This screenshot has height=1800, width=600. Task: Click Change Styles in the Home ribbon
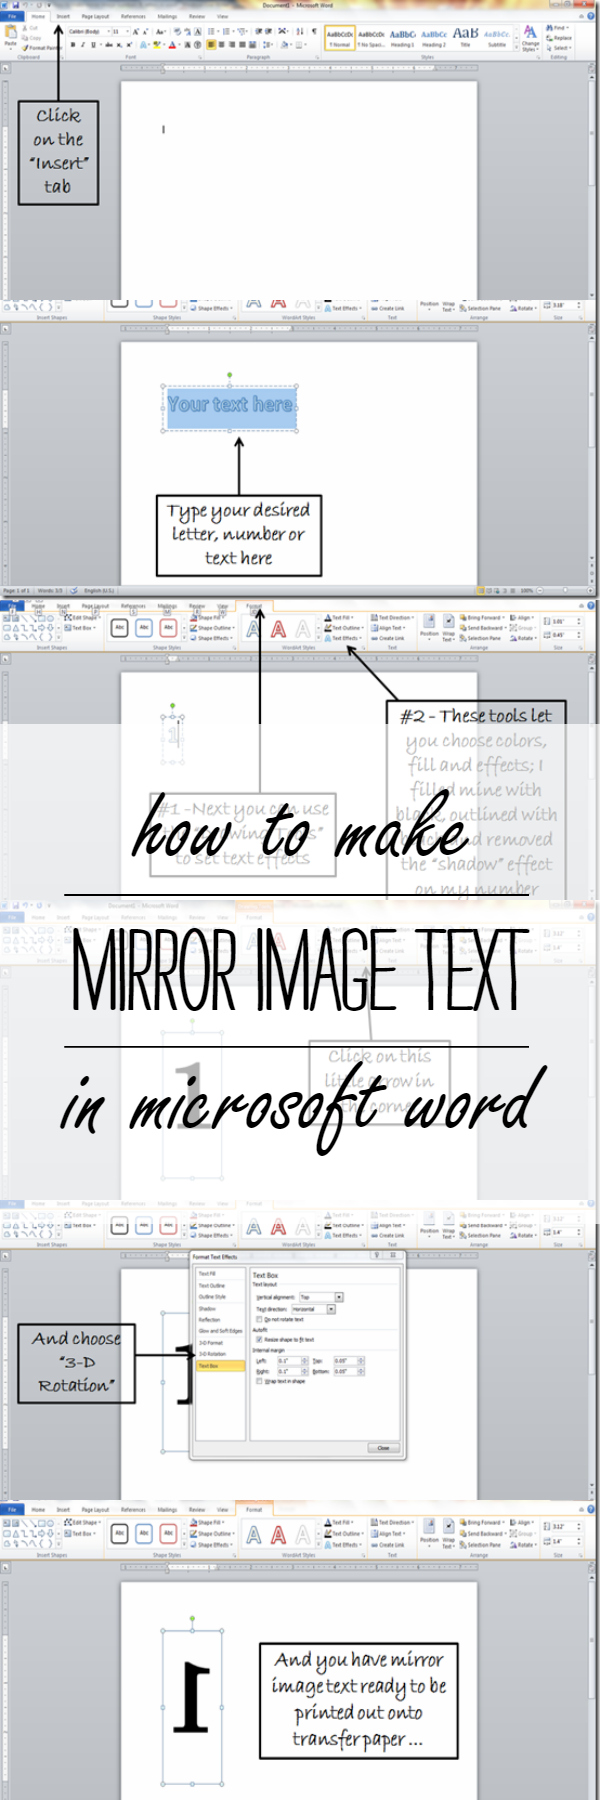(x=530, y=40)
